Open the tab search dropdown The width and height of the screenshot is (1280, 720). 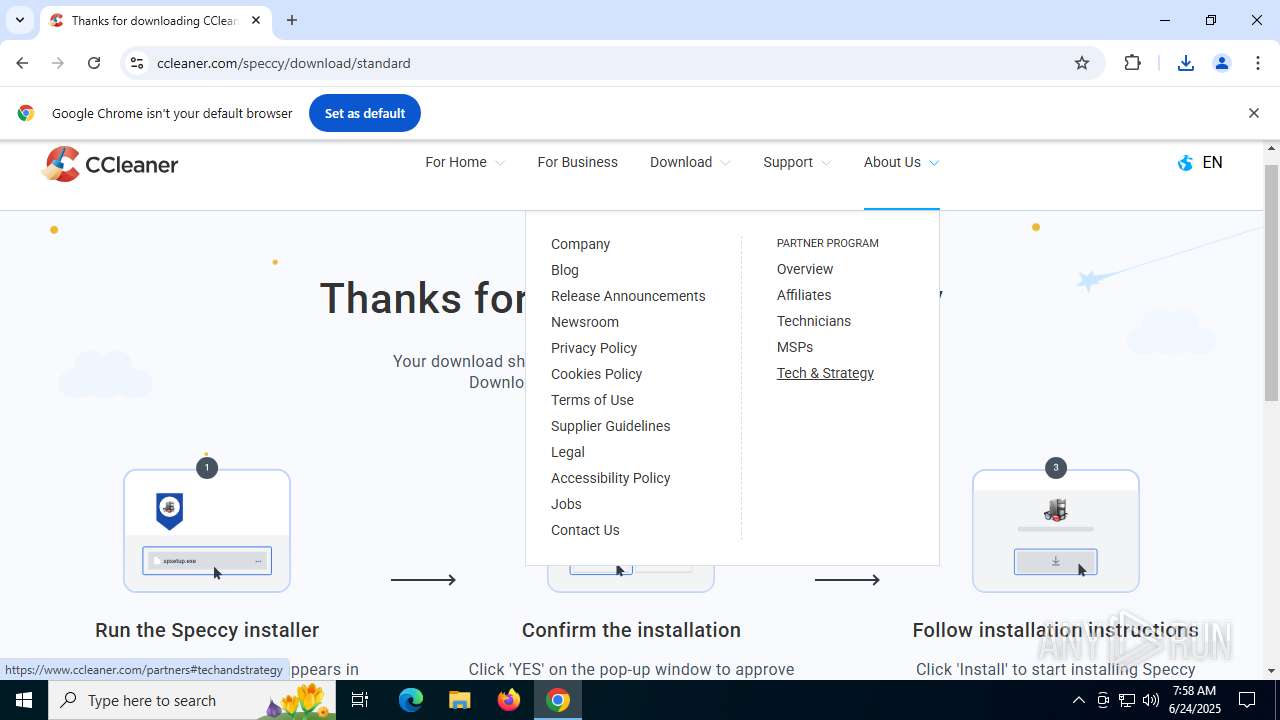(x=19, y=20)
